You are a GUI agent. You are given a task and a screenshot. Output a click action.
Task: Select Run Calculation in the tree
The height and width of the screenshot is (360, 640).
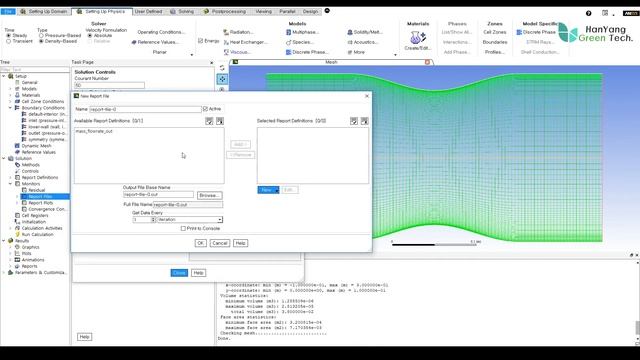(37, 234)
